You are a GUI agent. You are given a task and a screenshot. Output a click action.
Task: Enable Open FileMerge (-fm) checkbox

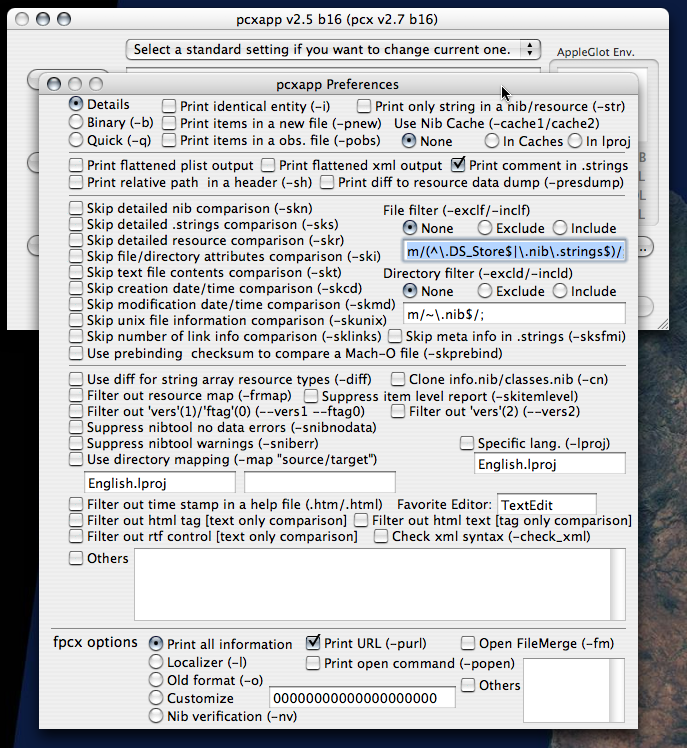pos(468,643)
